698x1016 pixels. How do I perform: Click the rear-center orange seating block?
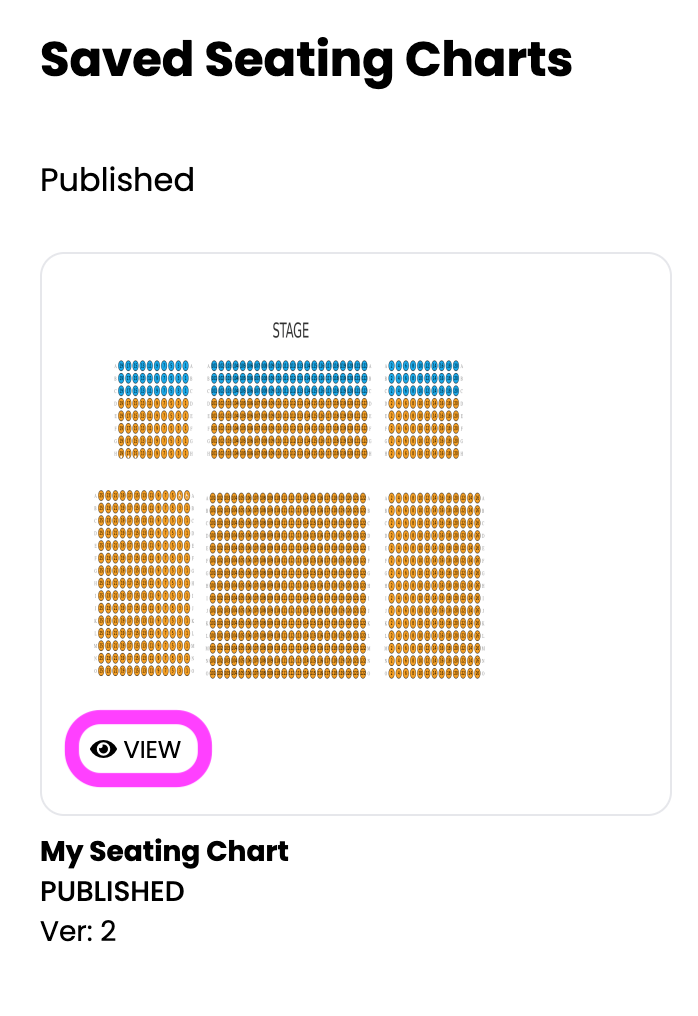point(288,586)
